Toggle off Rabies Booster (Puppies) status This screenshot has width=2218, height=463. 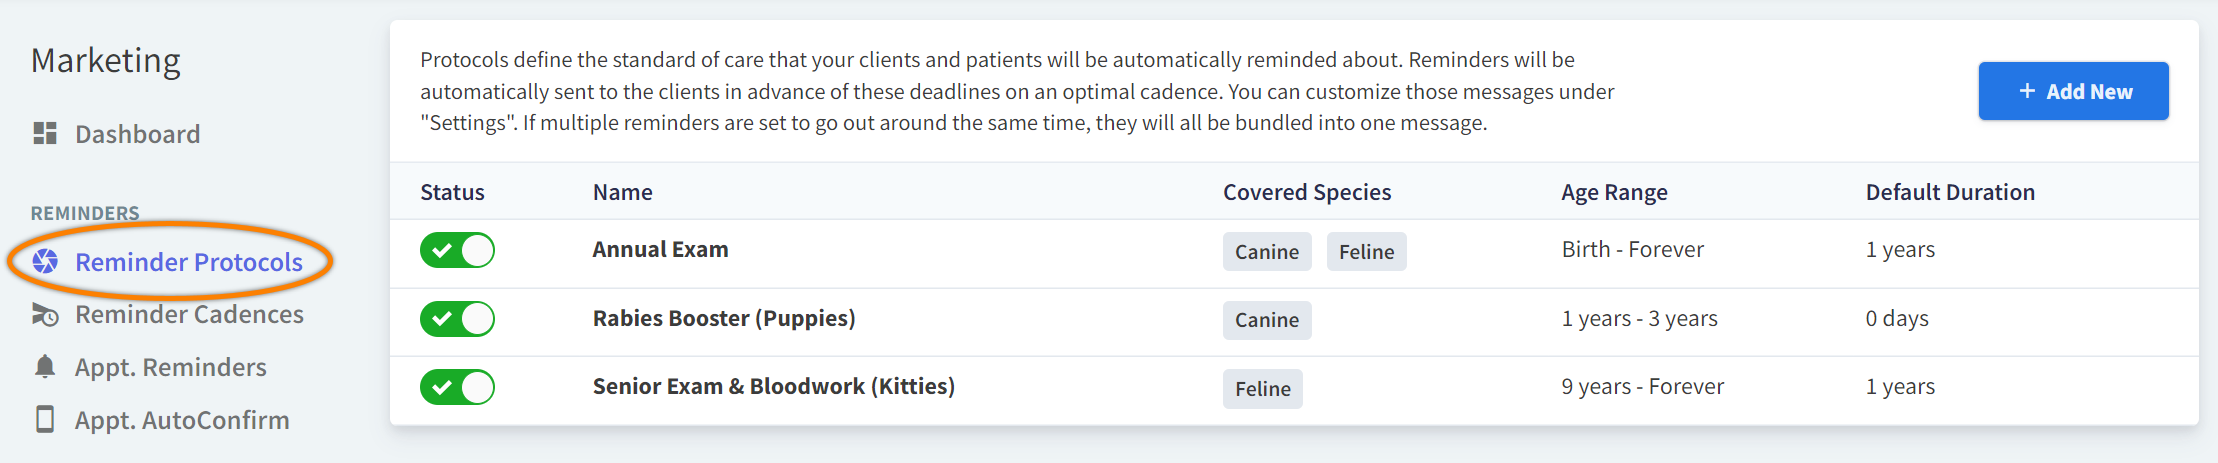[x=457, y=319]
